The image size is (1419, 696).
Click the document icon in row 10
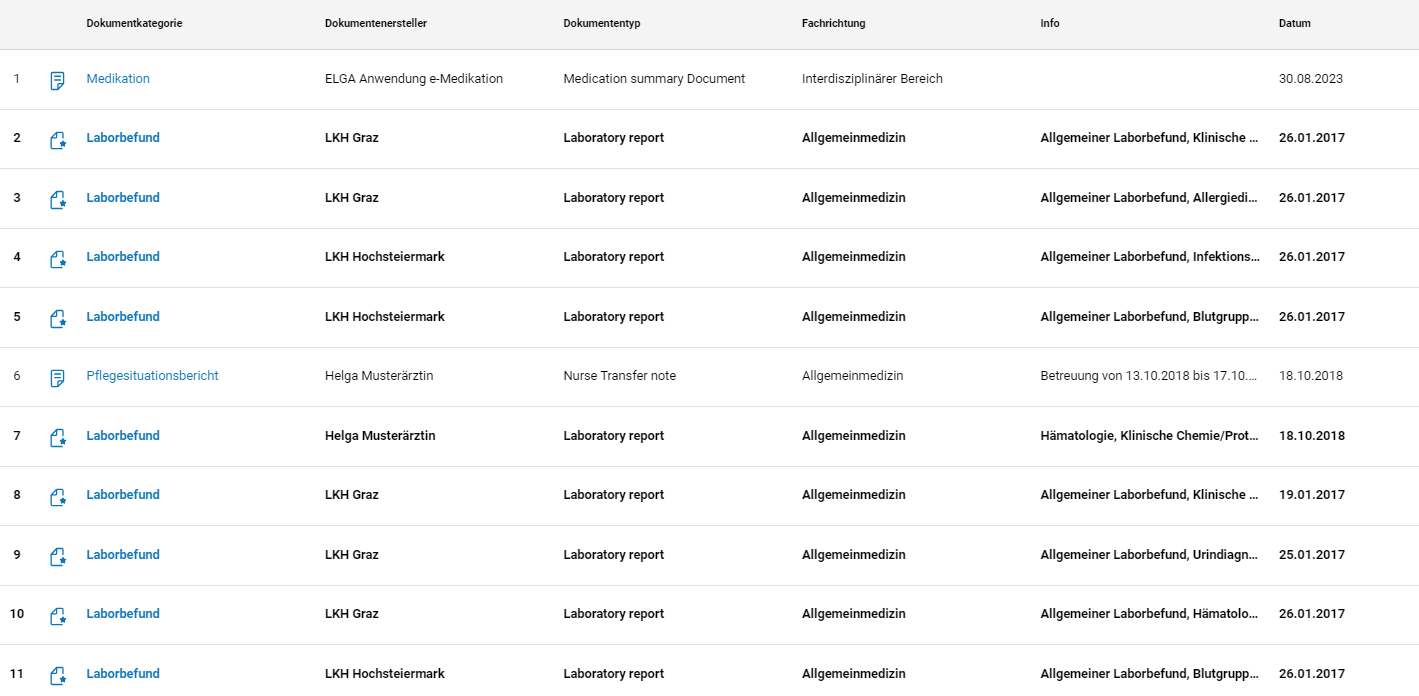(58, 616)
